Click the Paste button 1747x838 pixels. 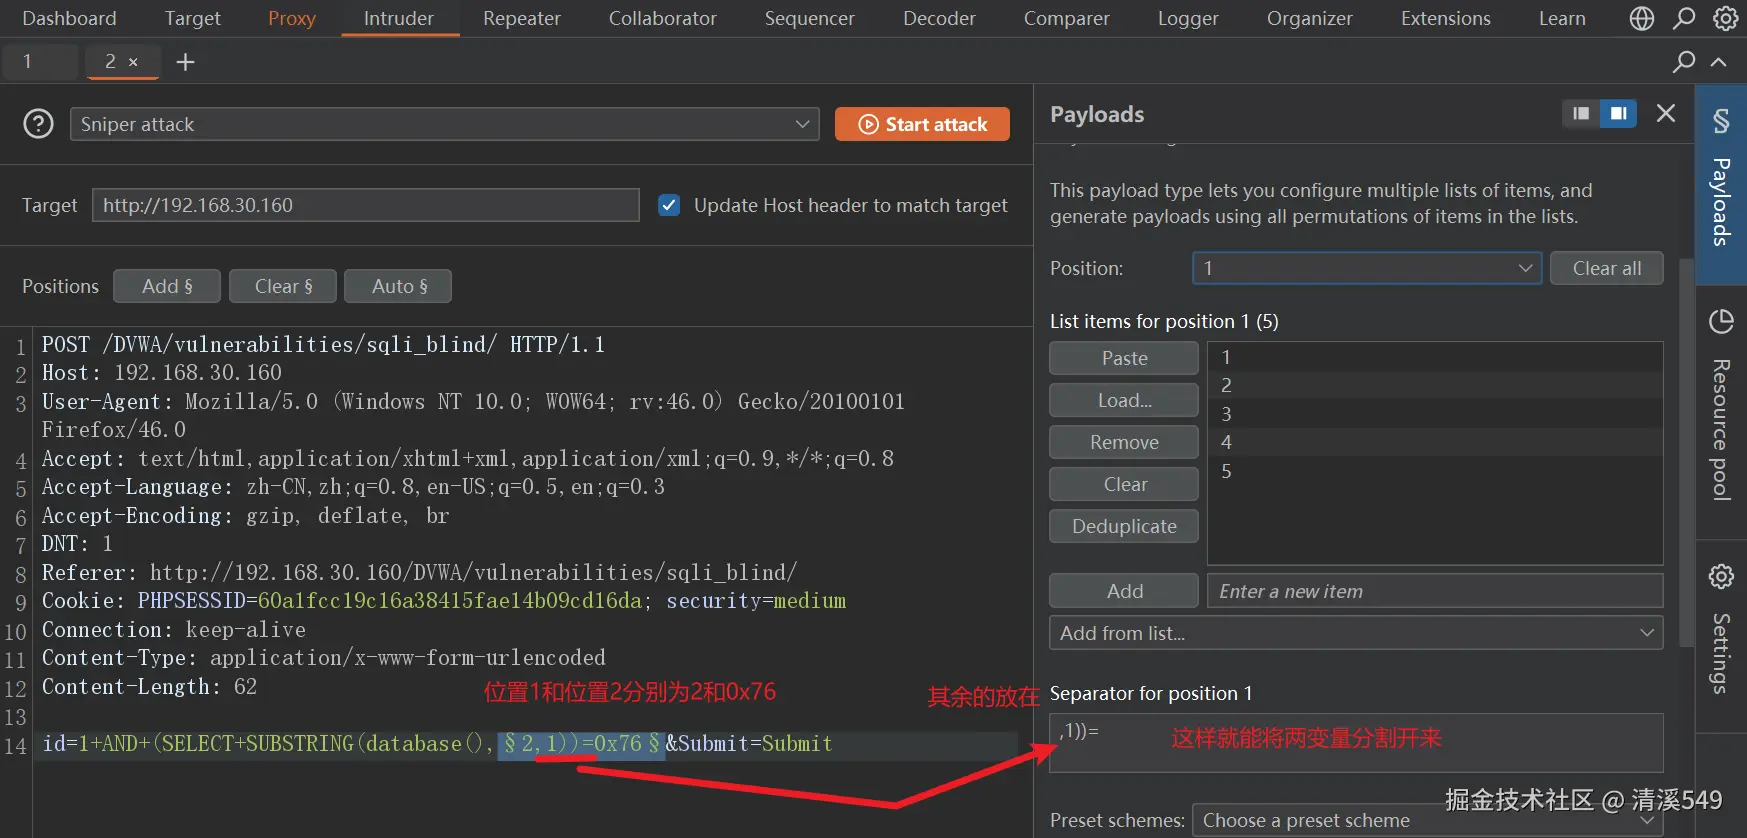1124,358
